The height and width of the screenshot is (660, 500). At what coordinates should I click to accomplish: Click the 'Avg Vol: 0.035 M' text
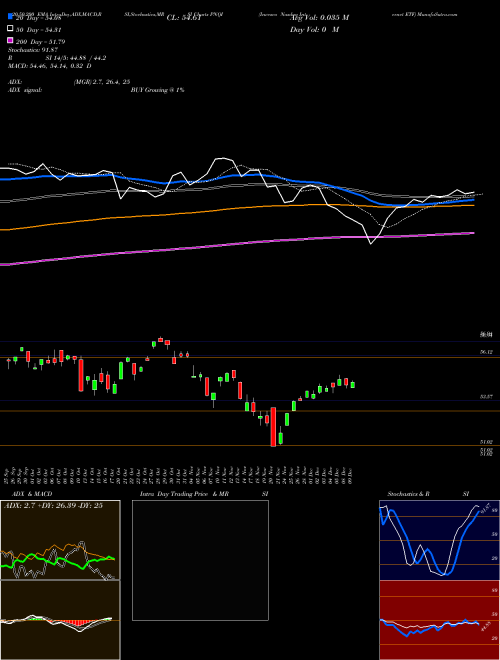click(319, 18)
